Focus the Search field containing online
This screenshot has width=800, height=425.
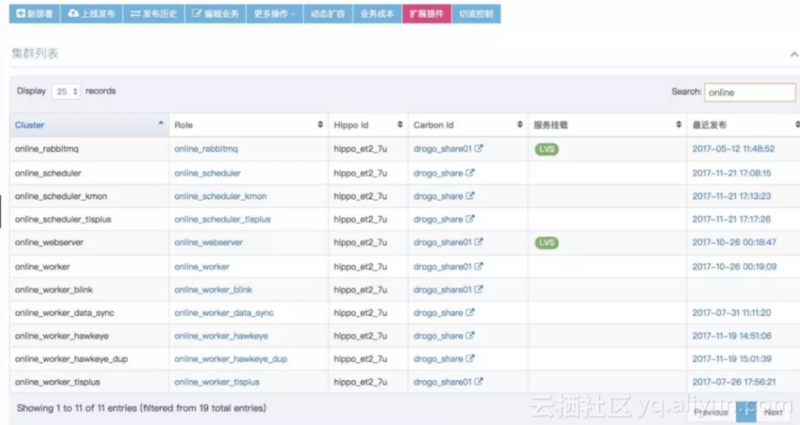point(749,92)
